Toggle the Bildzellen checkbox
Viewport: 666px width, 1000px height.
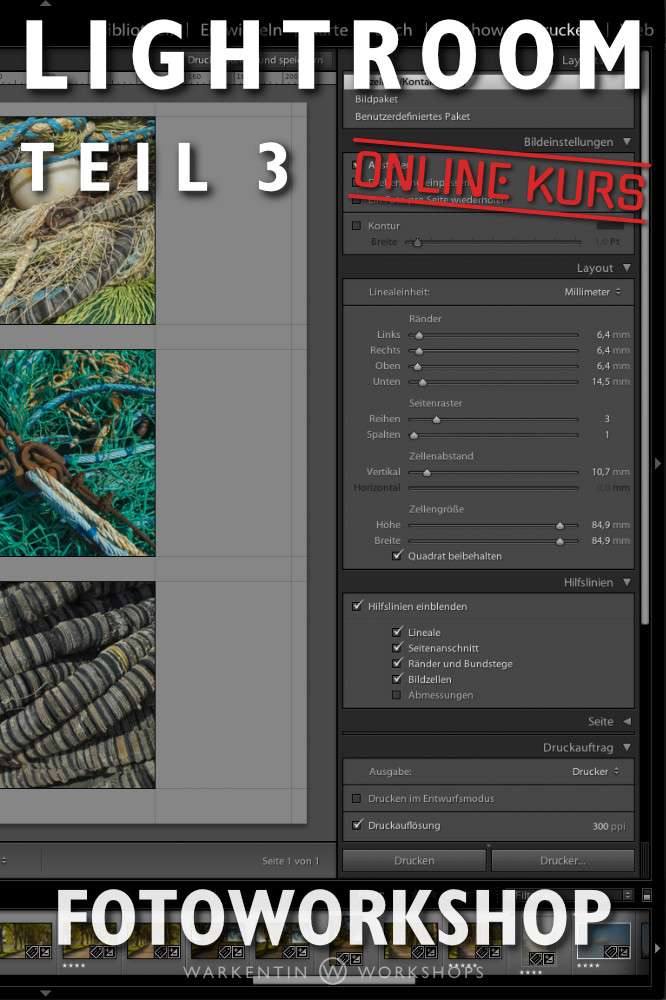click(x=397, y=679)
